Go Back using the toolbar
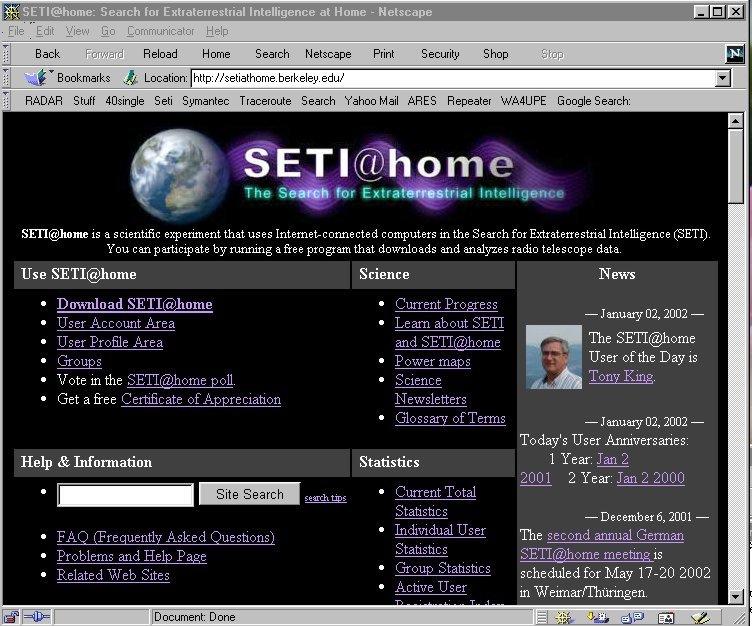 point(47,54)
